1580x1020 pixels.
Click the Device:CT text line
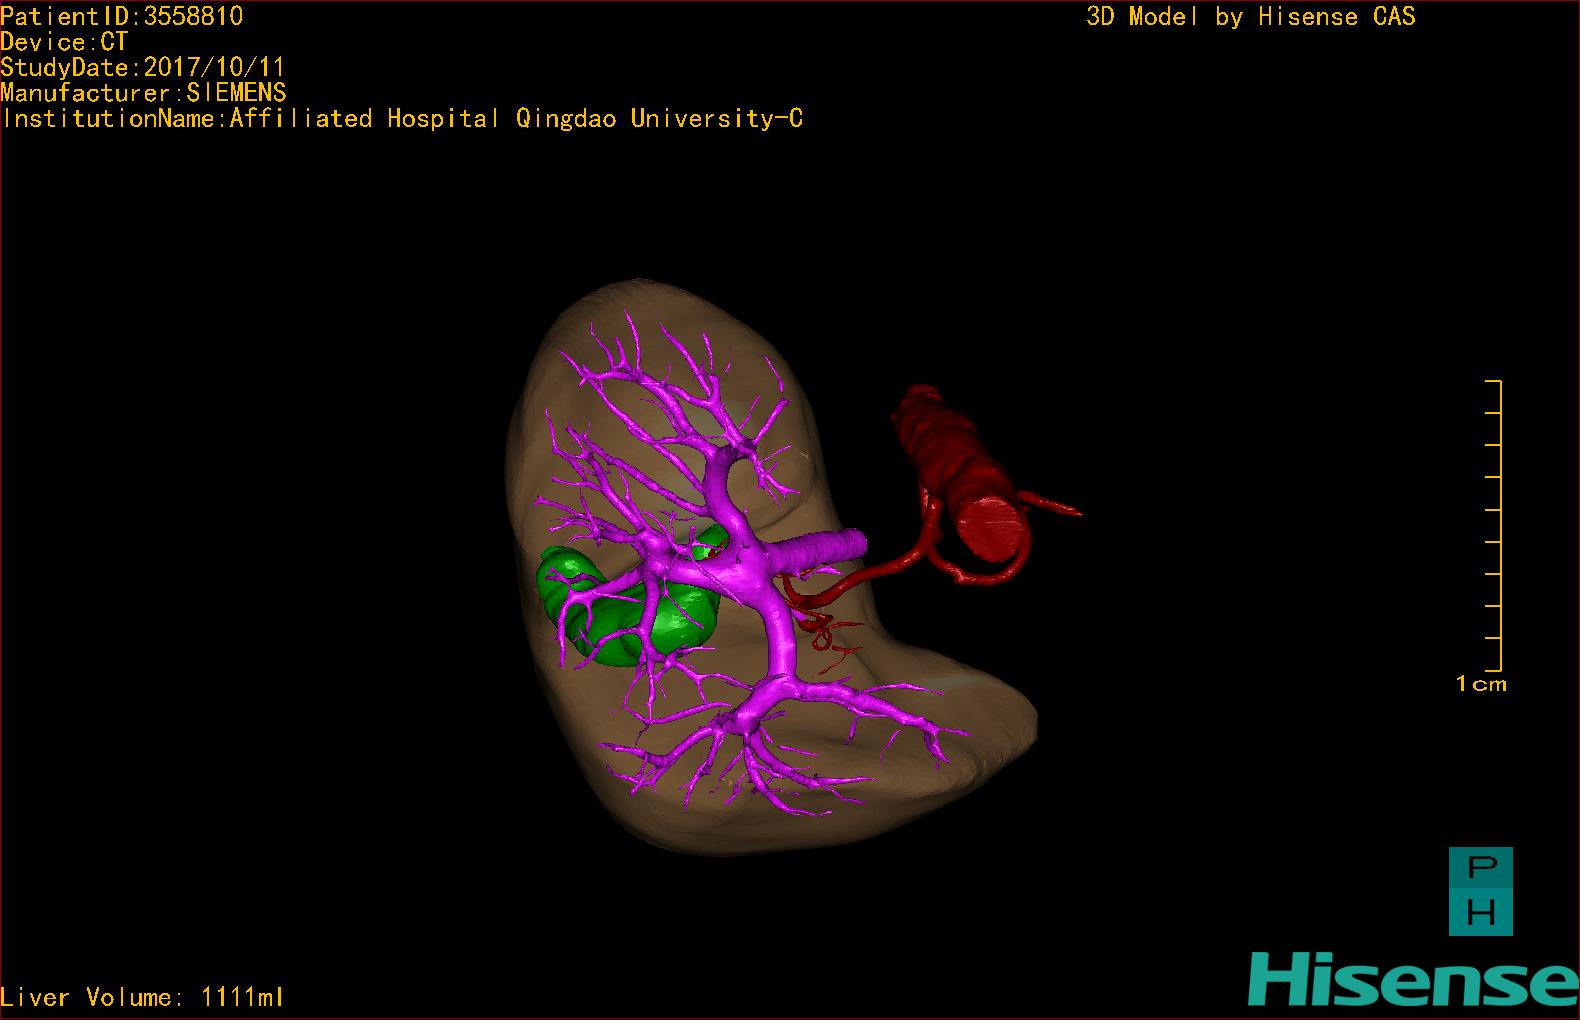coord(65,42)
